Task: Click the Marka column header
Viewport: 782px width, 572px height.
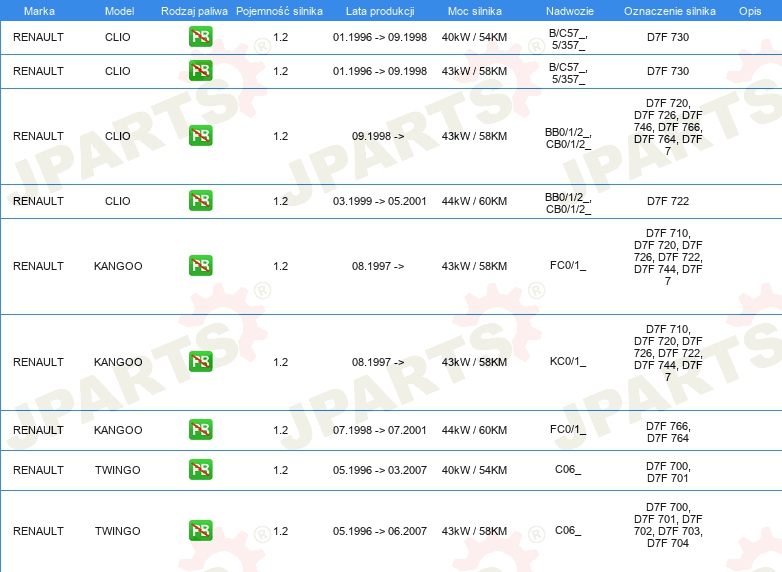Action: click(x=39, y=11)
